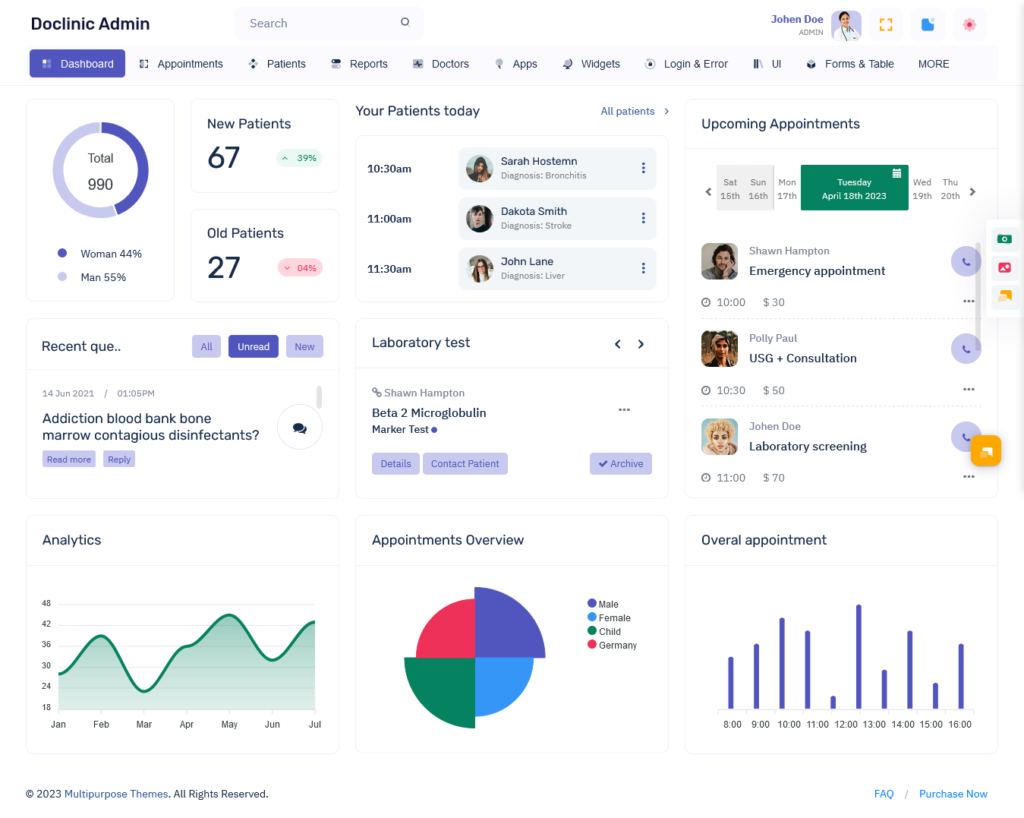
Task: Select Mon 17th in the date strip
Action: point(787,189)
